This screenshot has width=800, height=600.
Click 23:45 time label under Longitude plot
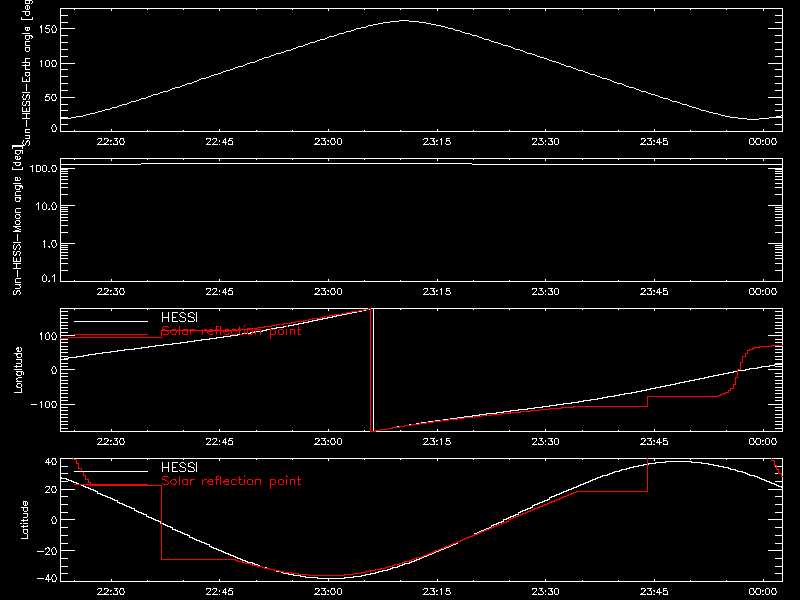(654, 442)
